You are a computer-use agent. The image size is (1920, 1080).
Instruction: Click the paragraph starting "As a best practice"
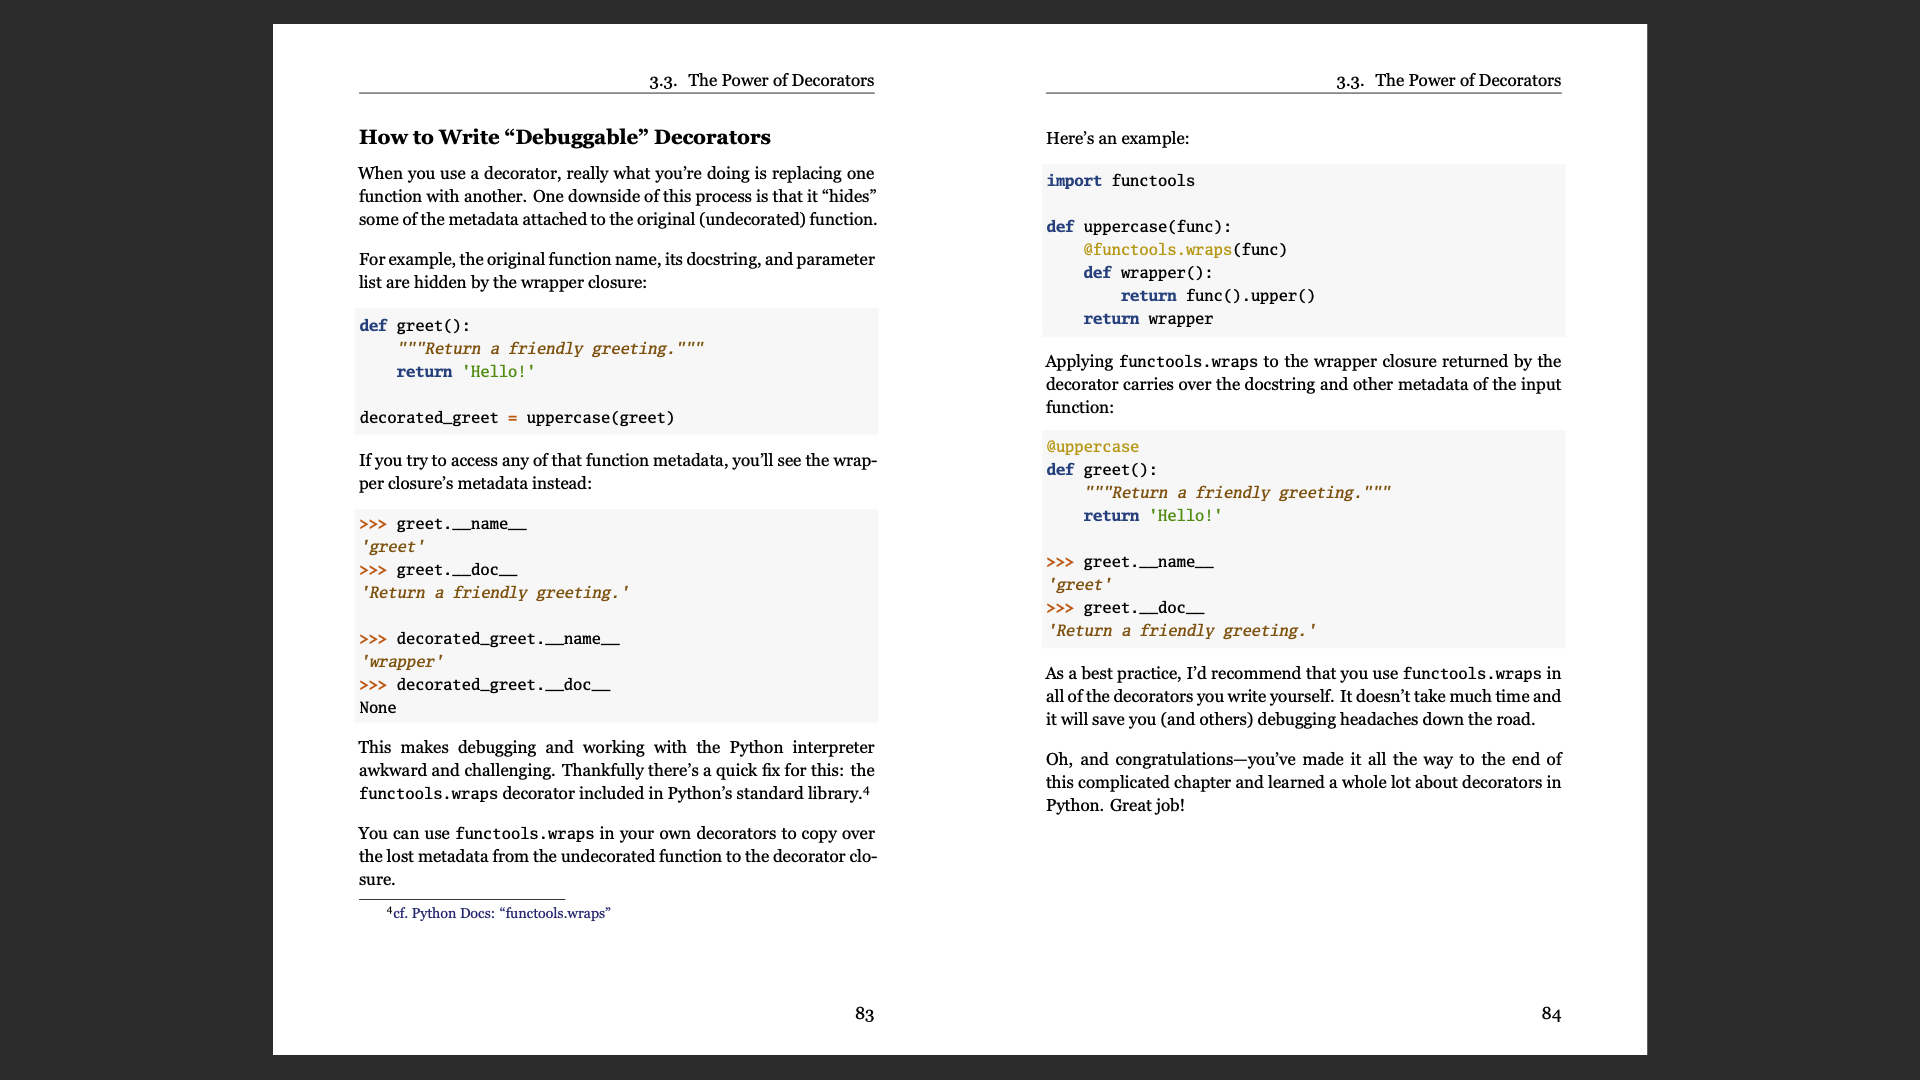click(1302, 696)
